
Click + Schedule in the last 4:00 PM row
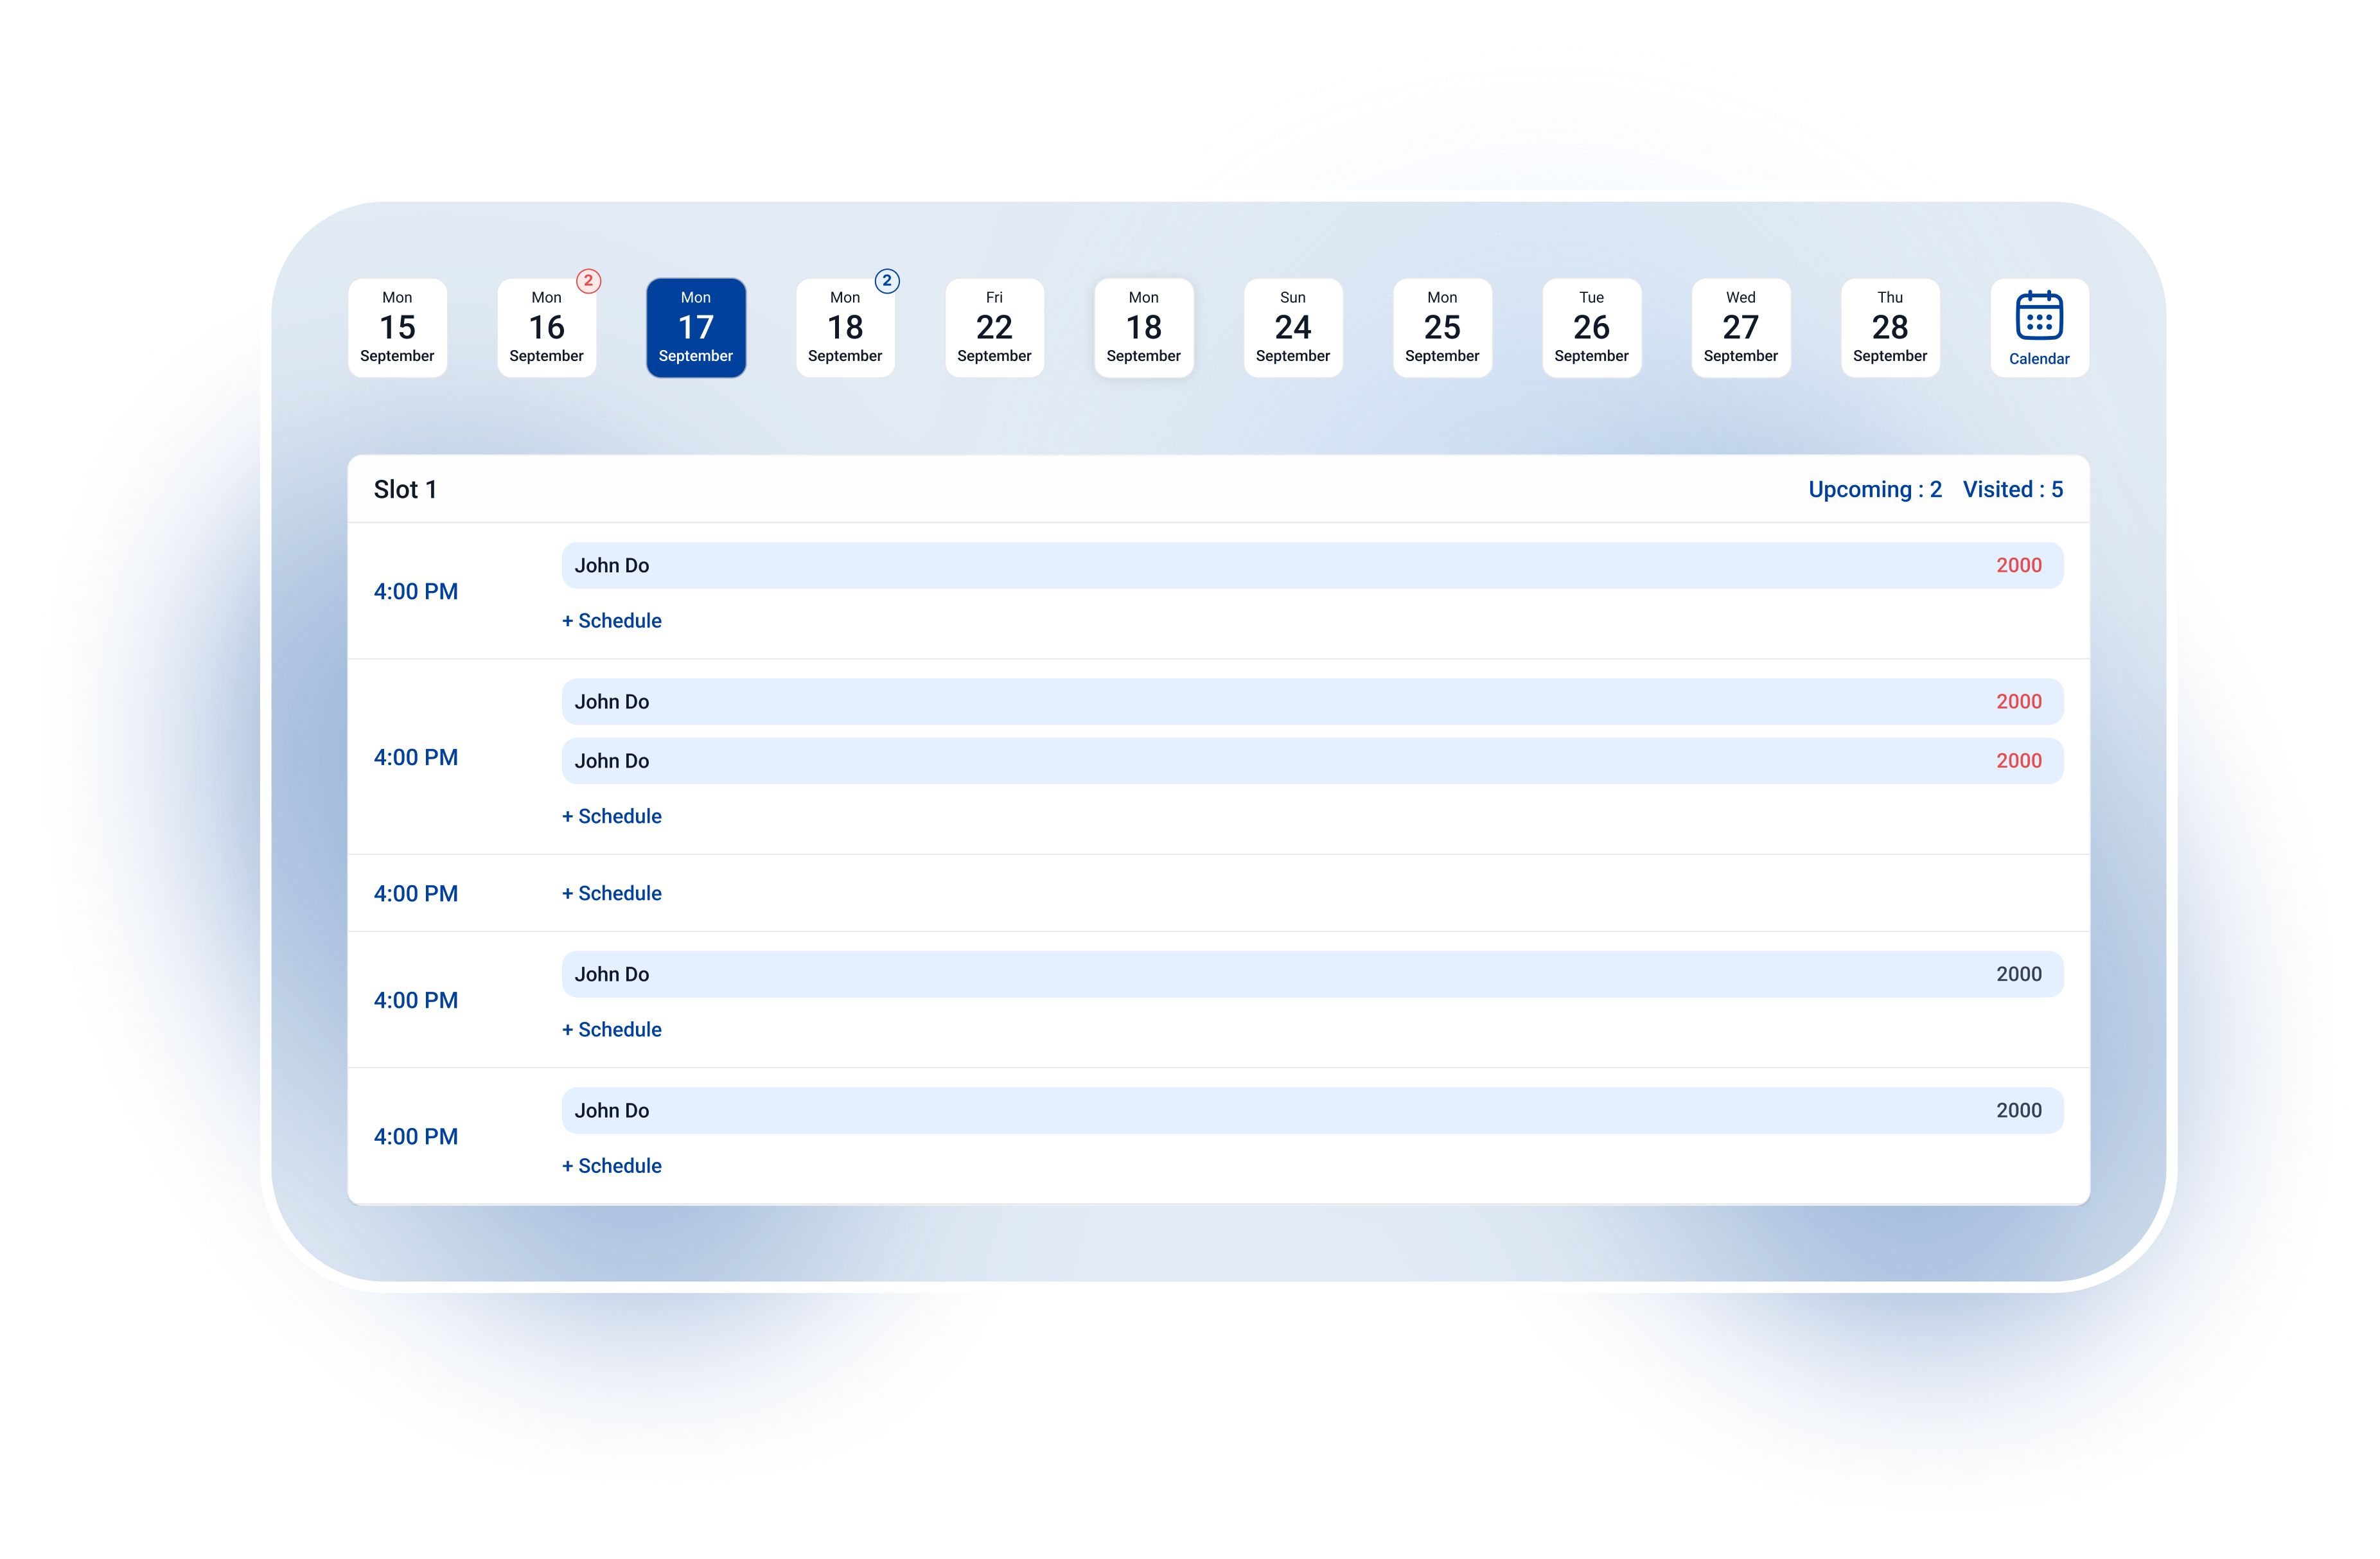coord(611,1165)
